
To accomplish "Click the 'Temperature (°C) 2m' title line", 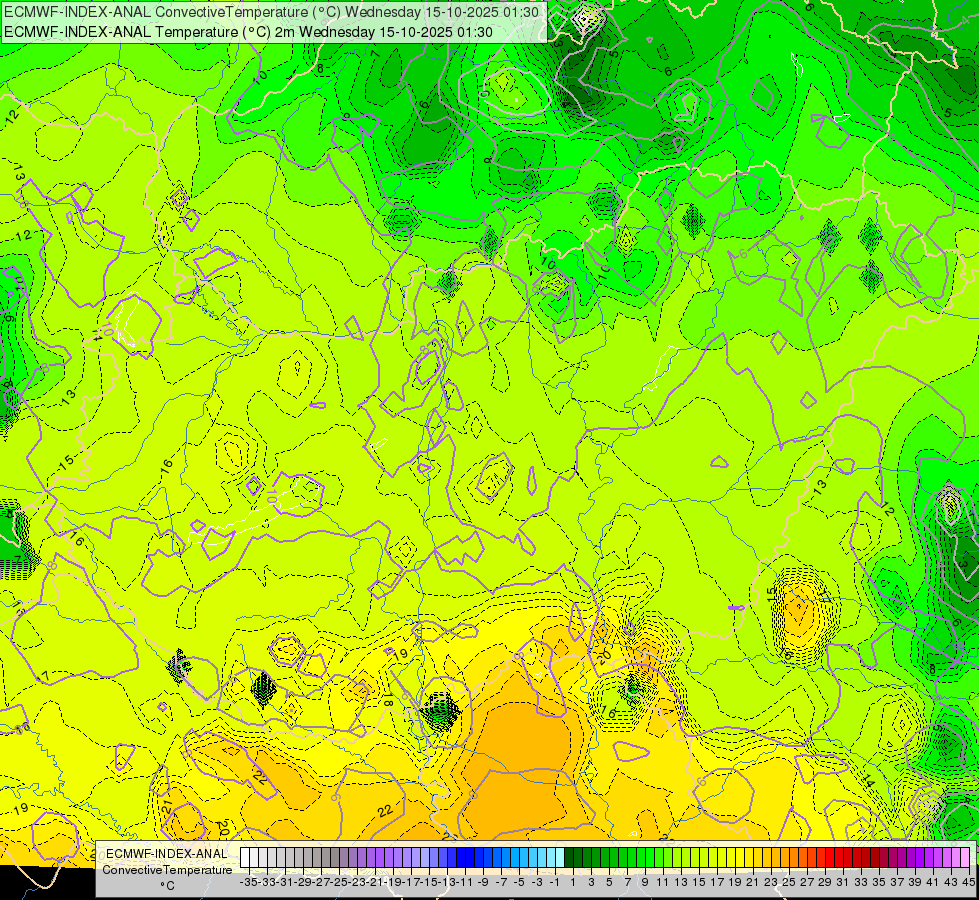I will [248, 32].
